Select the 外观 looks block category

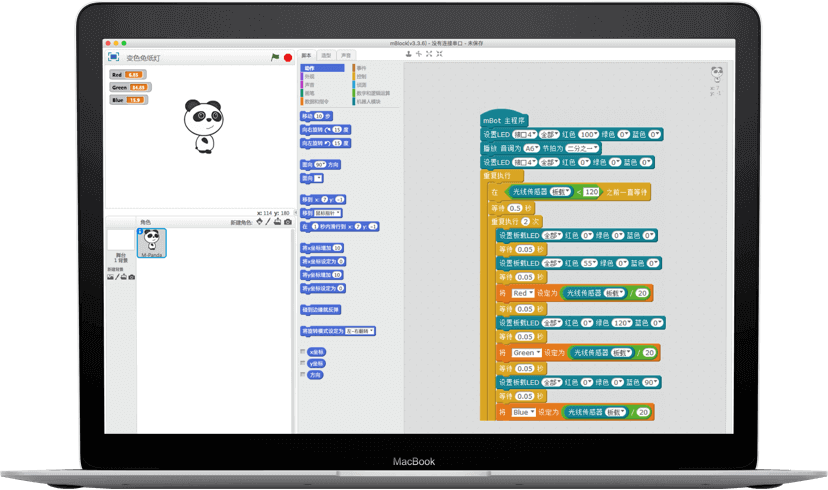323,77
